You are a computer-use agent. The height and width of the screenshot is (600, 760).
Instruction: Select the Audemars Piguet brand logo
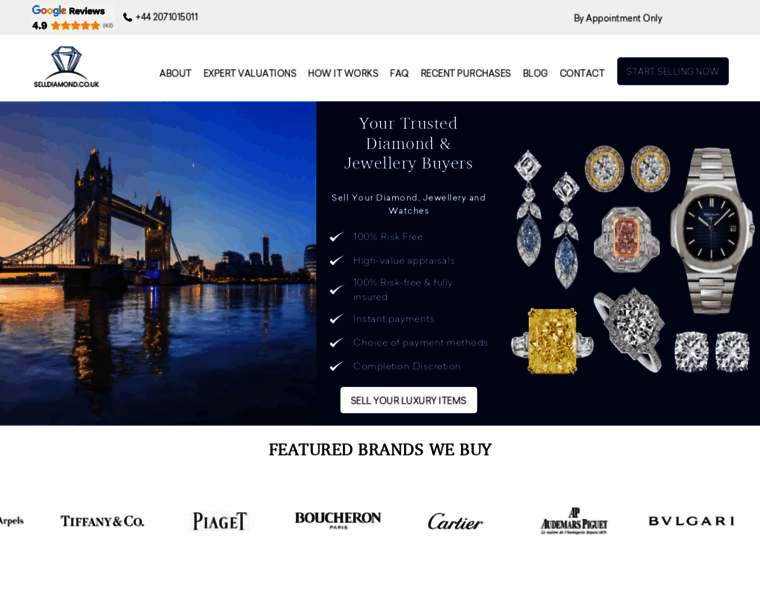(574, 521)
